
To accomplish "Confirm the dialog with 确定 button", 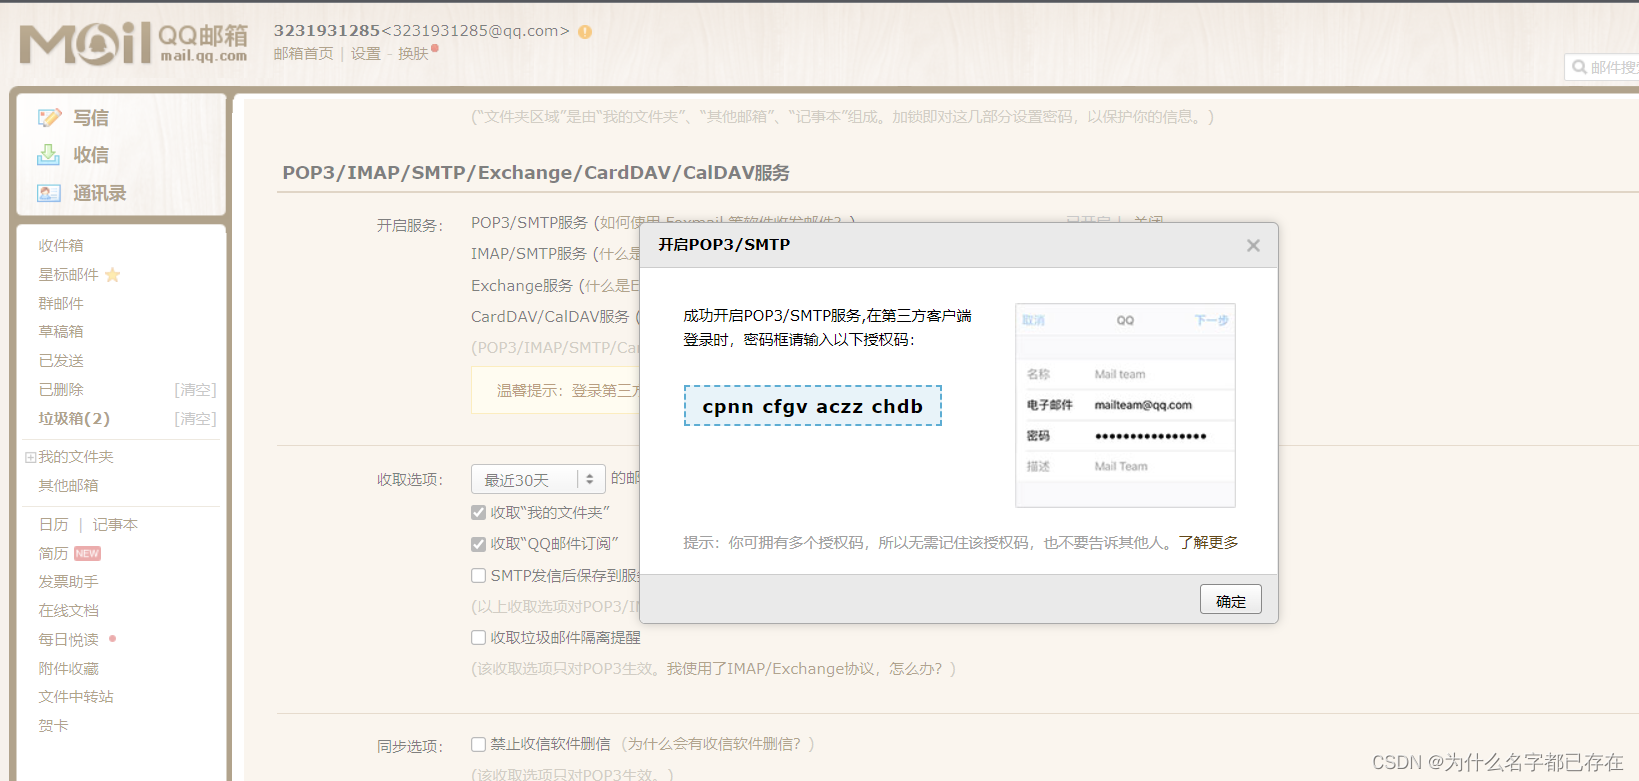I will 1230,599.
